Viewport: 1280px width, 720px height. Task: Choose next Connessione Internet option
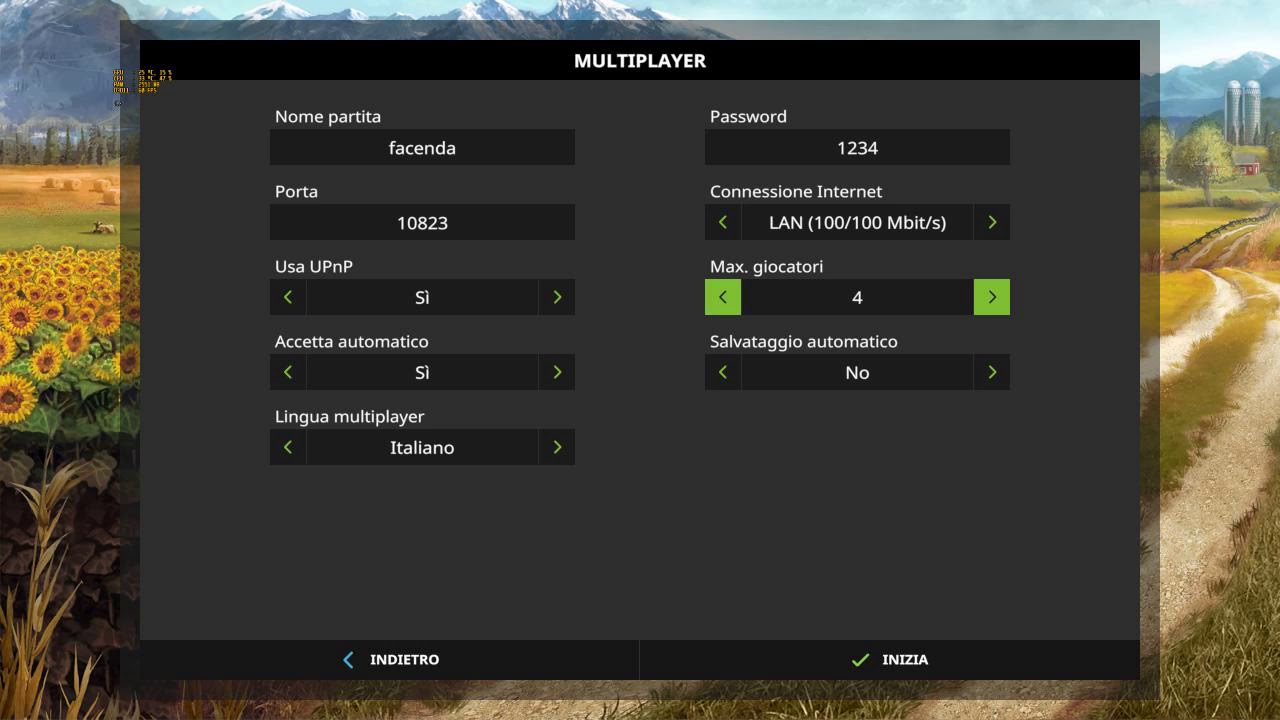point(992,222)
